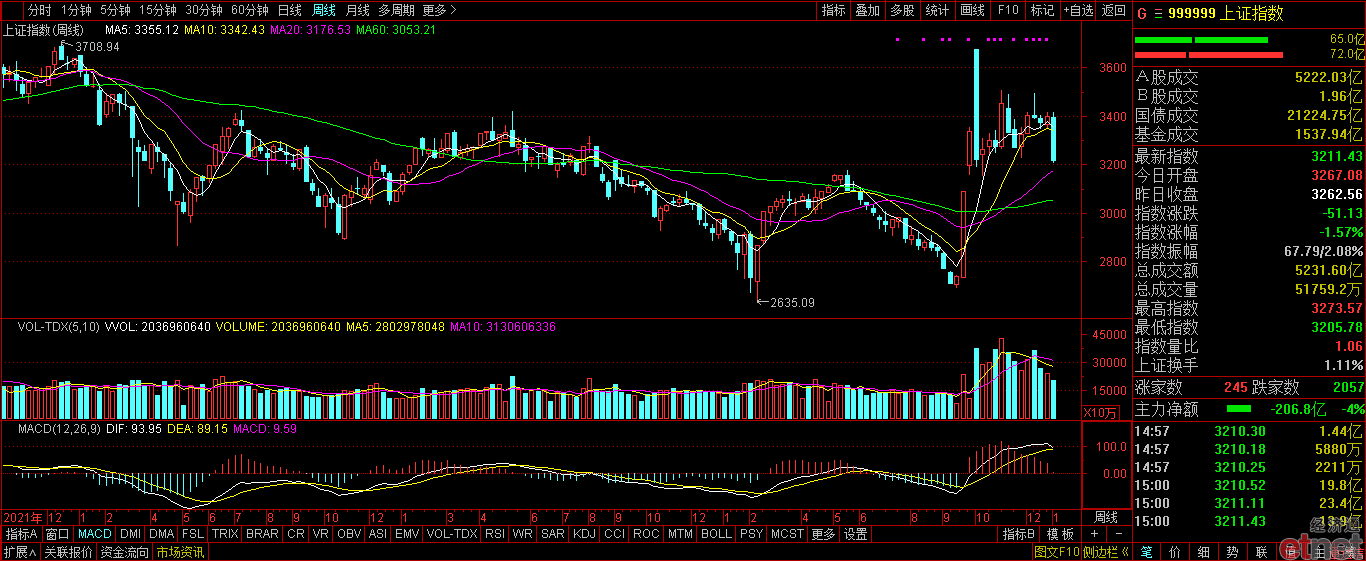The width and height of the screenshot is (1366, 561).
Task: Select the MCST indicator tab
Action: click(x=787, y=534)
